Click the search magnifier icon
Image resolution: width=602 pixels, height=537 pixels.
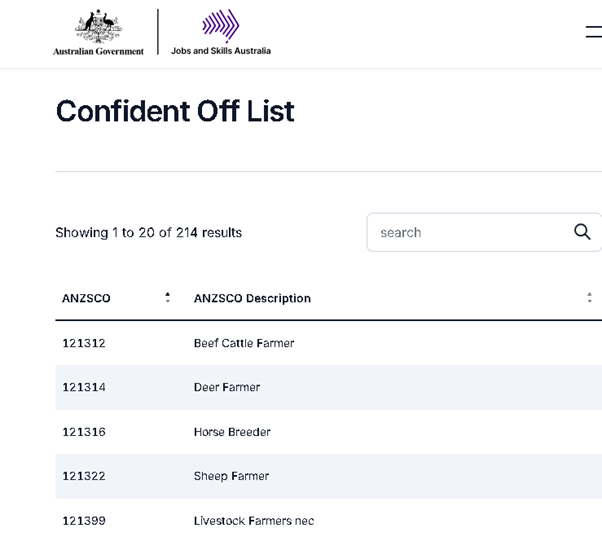click(x=582, y=232)
